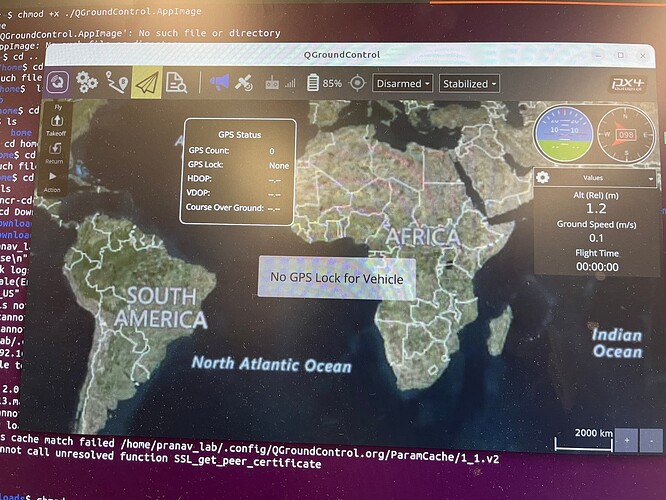Click the Indian Ocean map label
The width and height of the screenshot is (666, 500).
(618, 343)
